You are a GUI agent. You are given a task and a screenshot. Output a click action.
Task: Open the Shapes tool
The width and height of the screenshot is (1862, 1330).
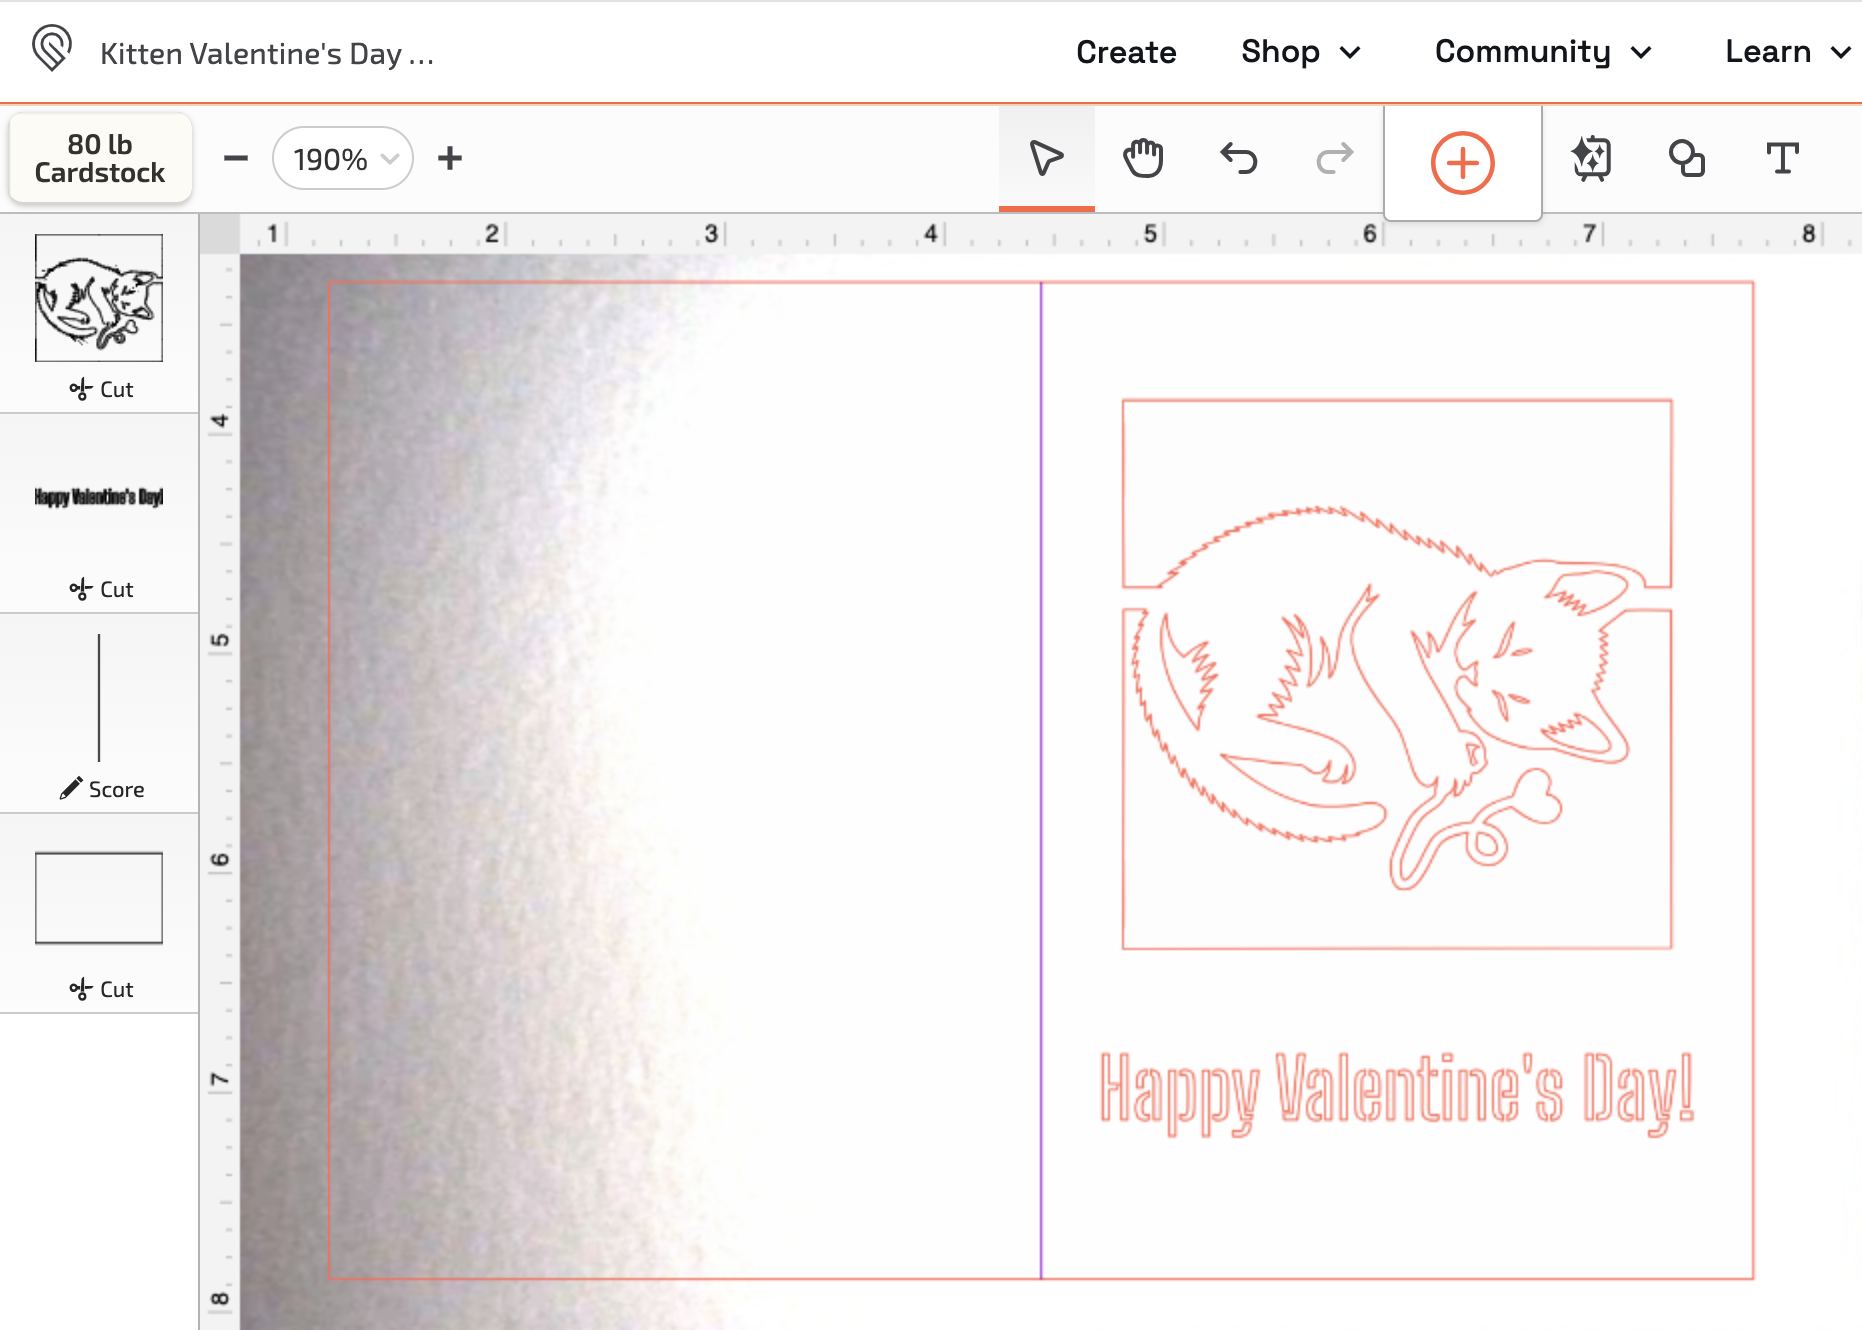(1687, 158)
